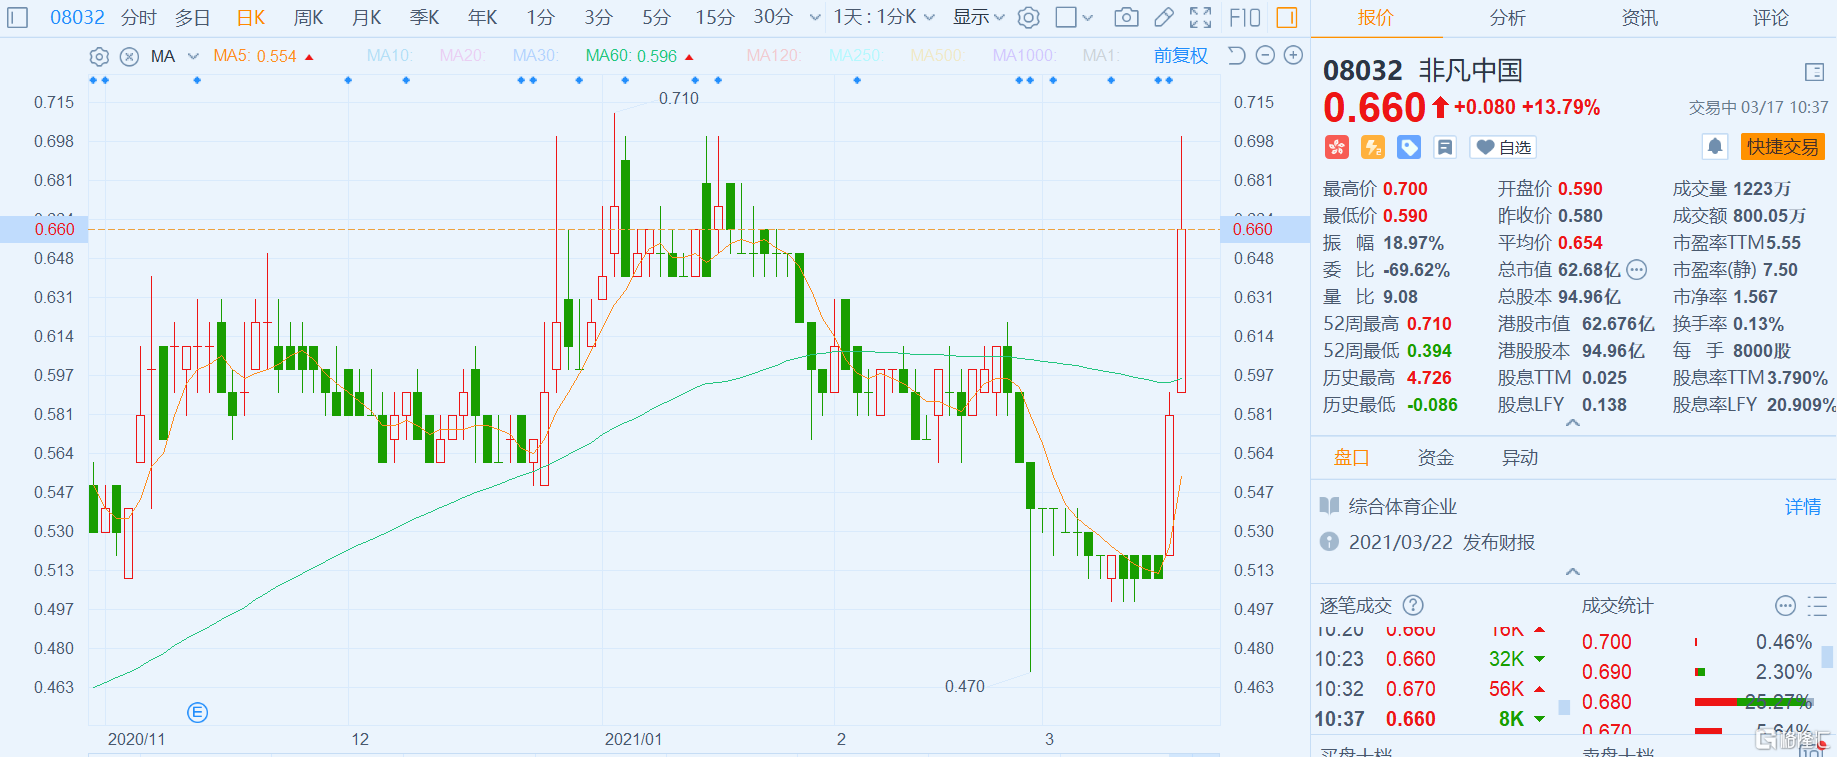Select the drawing pencil tool
This screenshot has height=757, width=1837.
[1164, 17]
